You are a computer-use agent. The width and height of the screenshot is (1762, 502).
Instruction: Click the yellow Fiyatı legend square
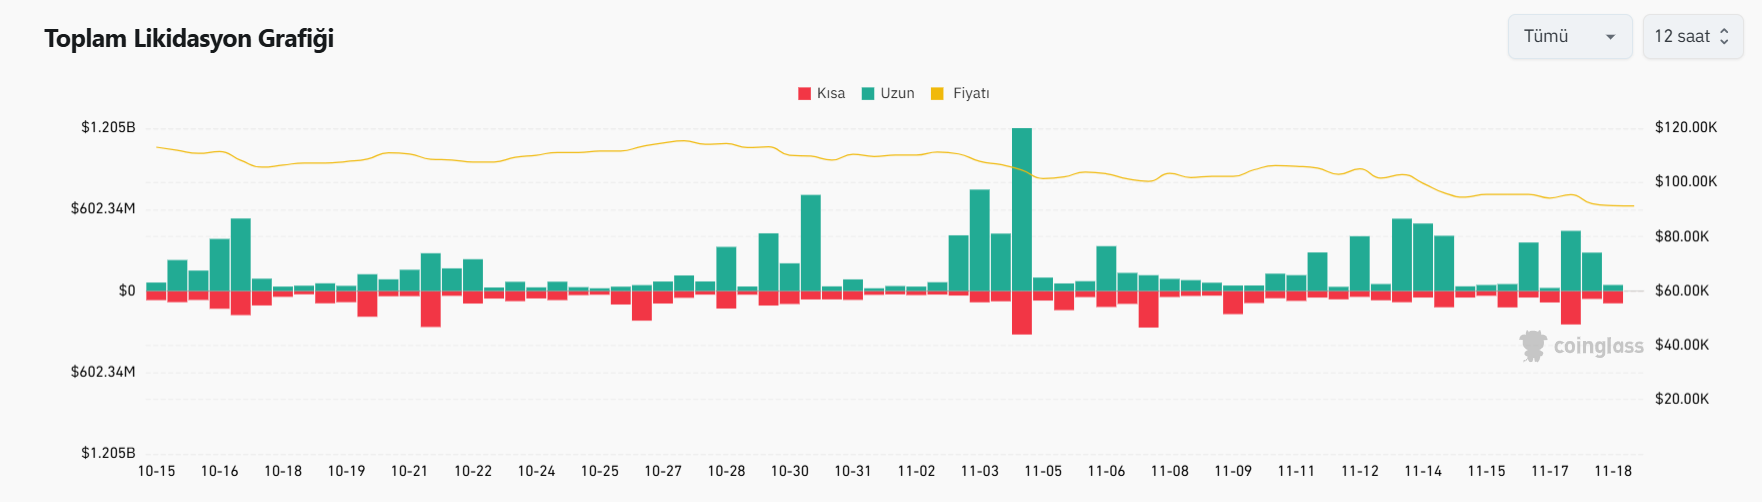[x=937, y=94]
